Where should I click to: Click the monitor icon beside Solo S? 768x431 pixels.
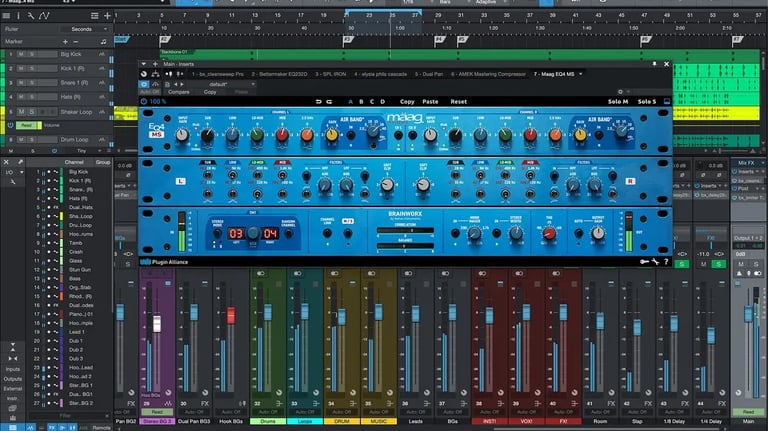click(667, 101)
